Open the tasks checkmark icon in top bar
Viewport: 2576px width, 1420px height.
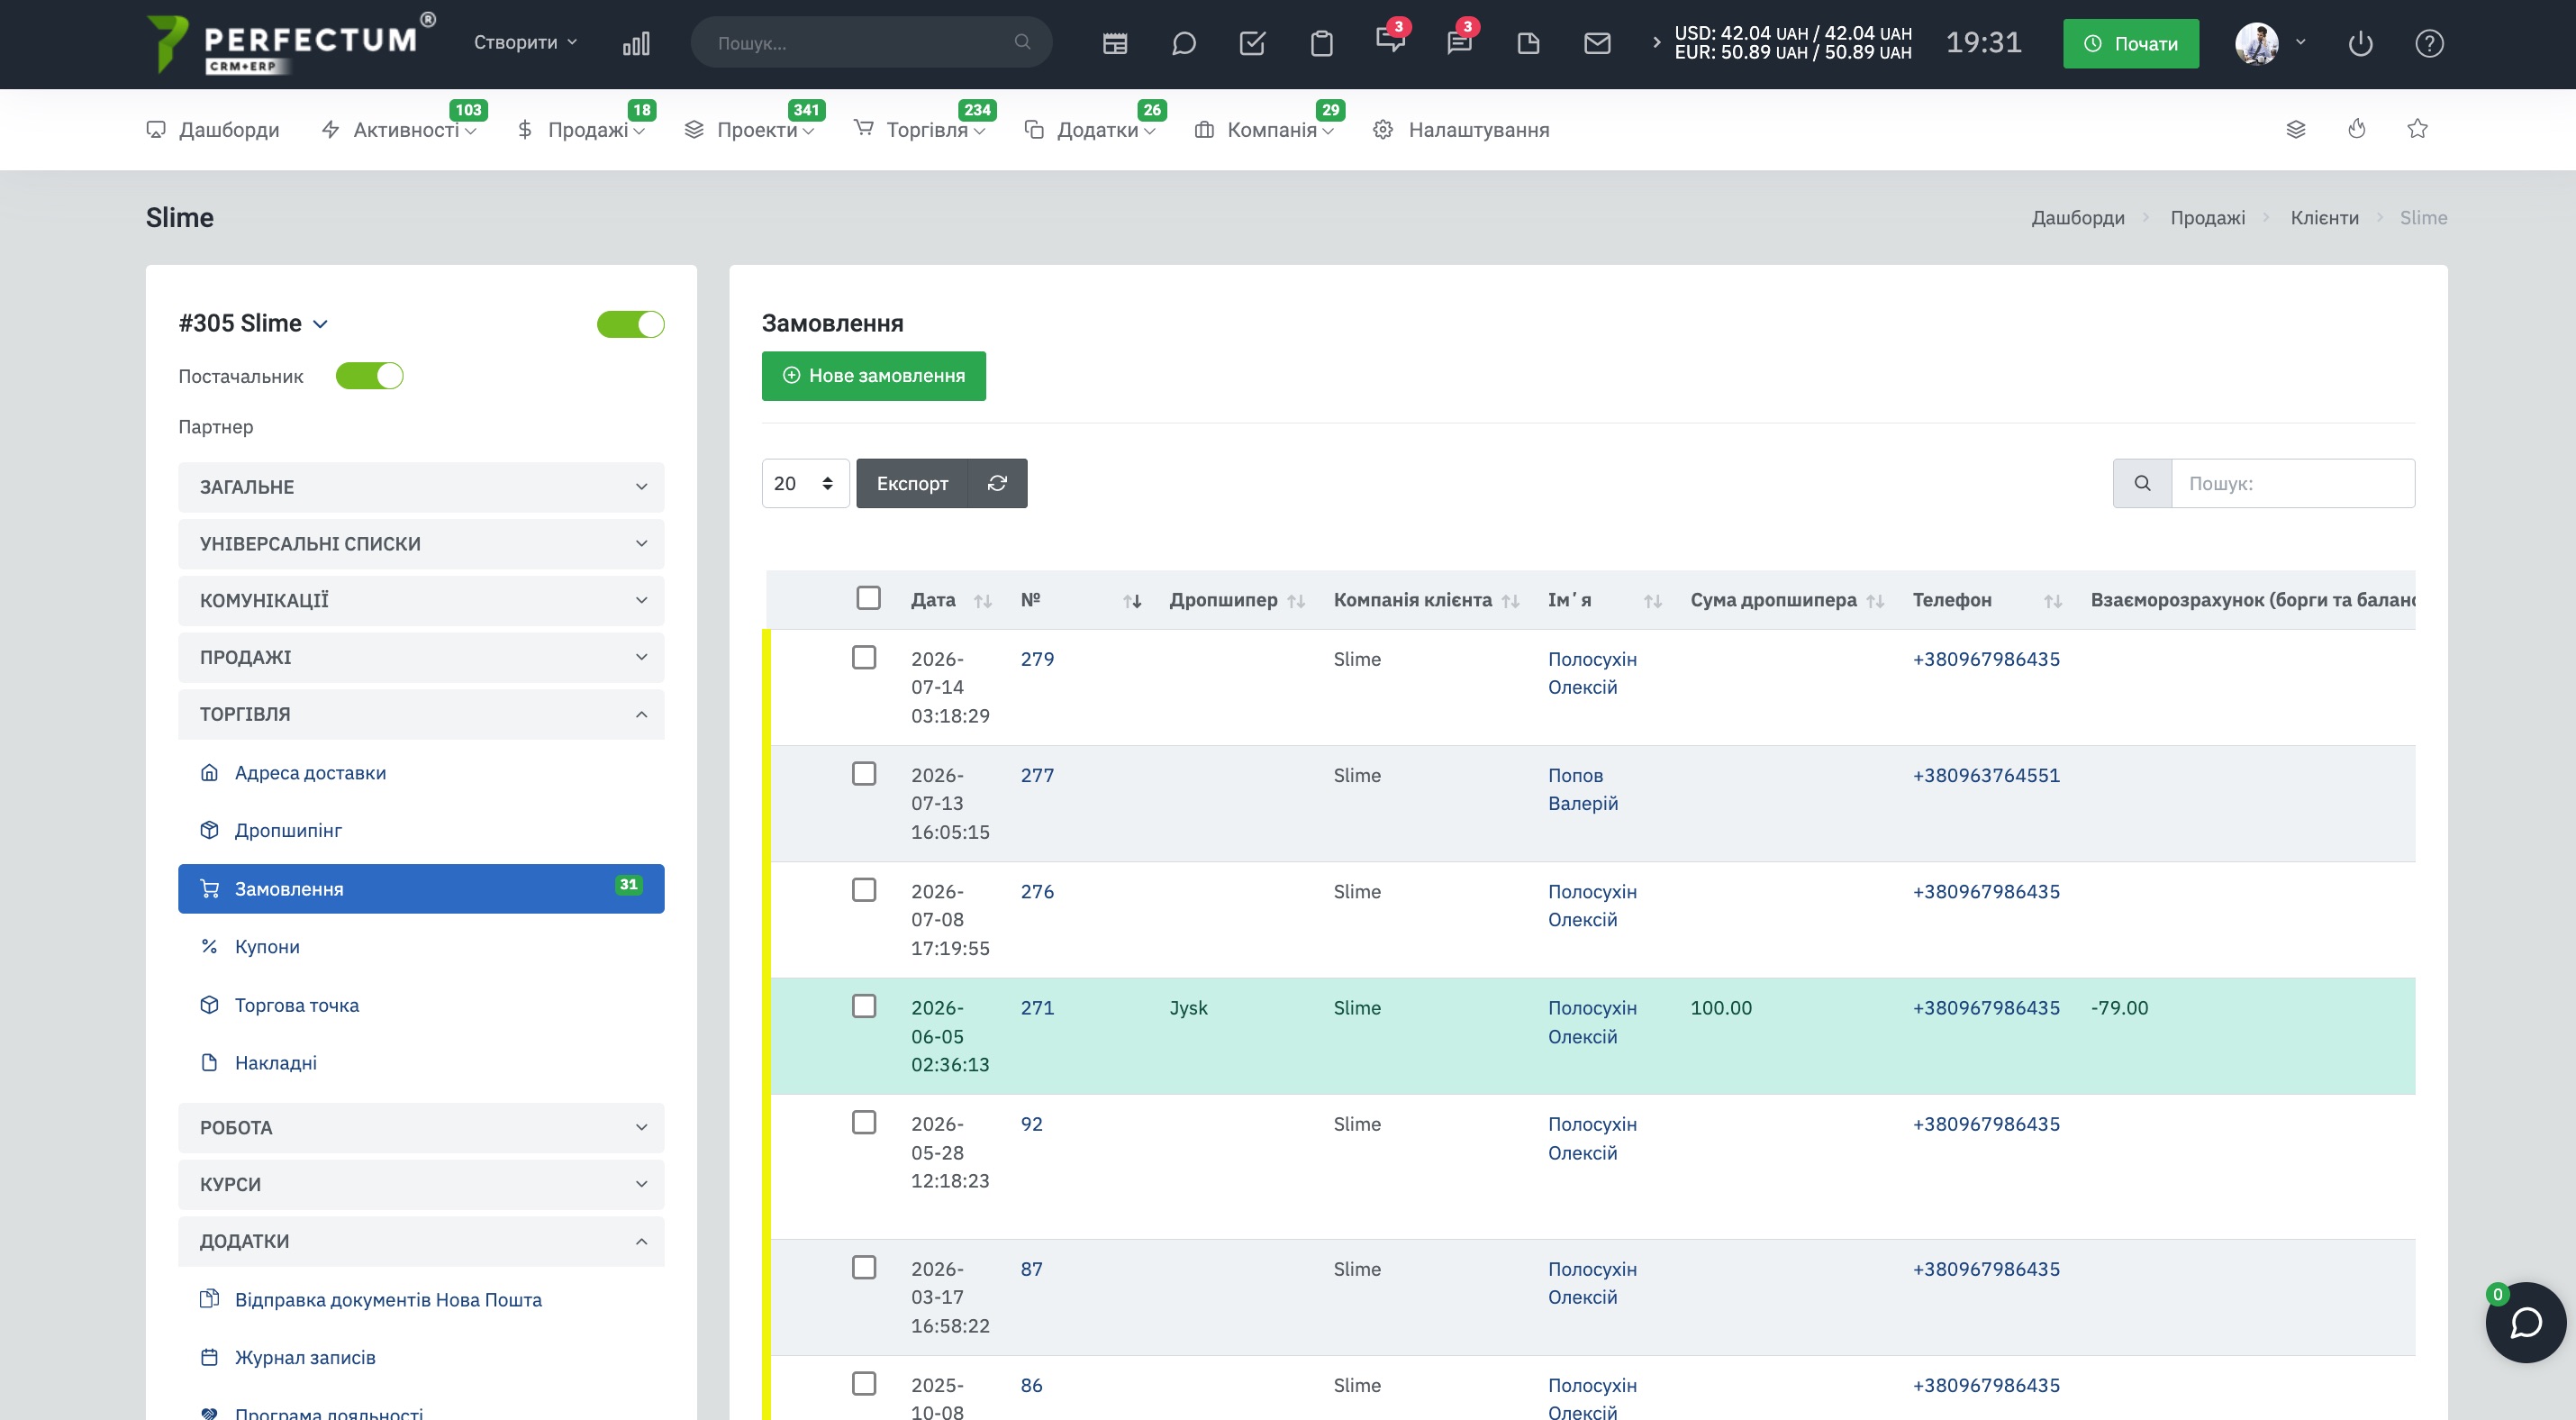click(1253, 43)
